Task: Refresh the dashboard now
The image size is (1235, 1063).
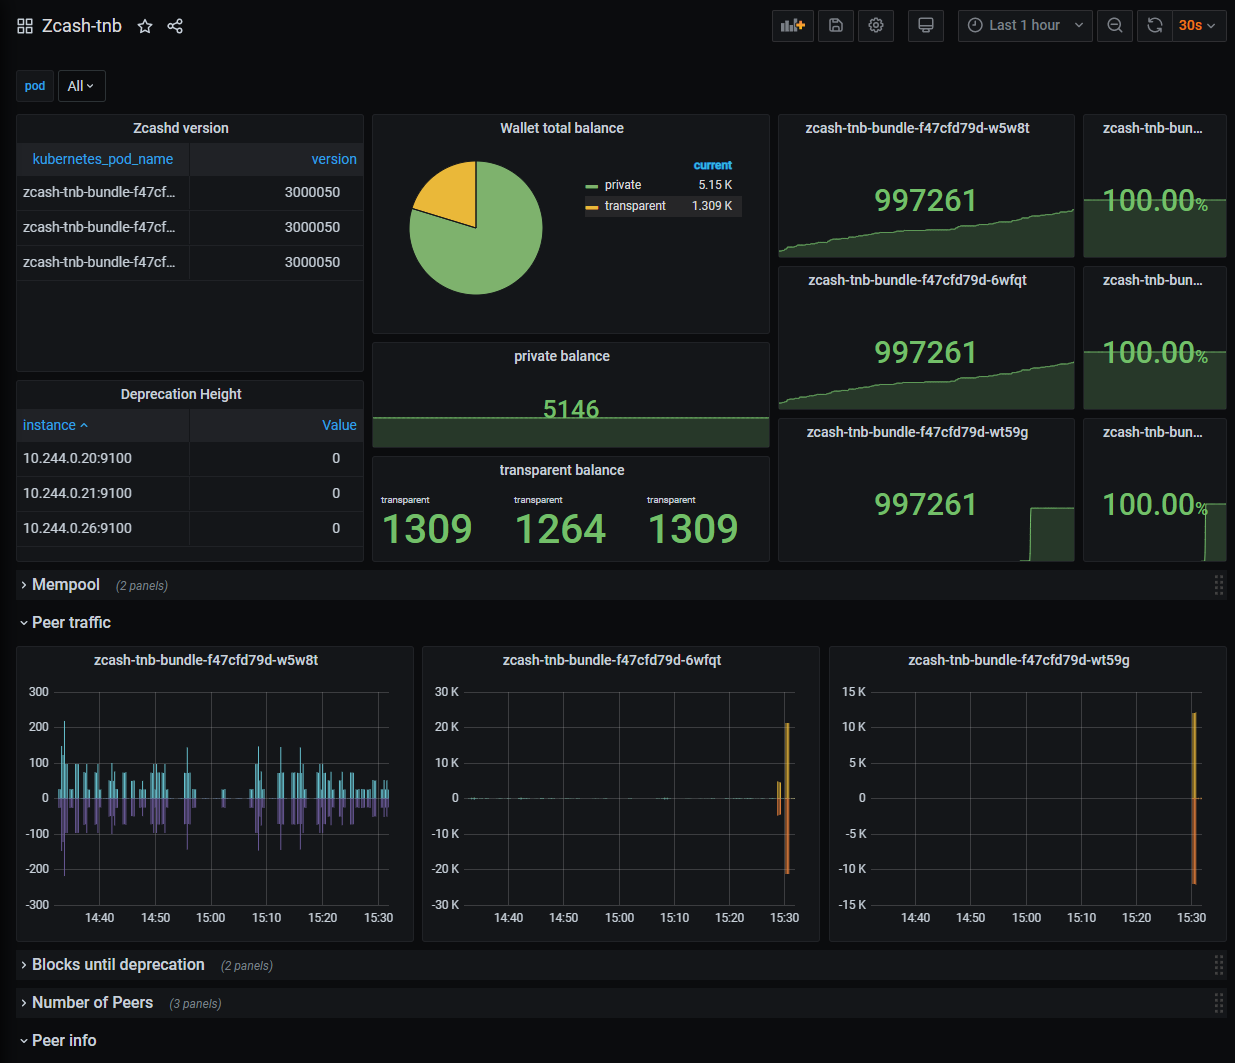Action: click(x=1155, y=26)
